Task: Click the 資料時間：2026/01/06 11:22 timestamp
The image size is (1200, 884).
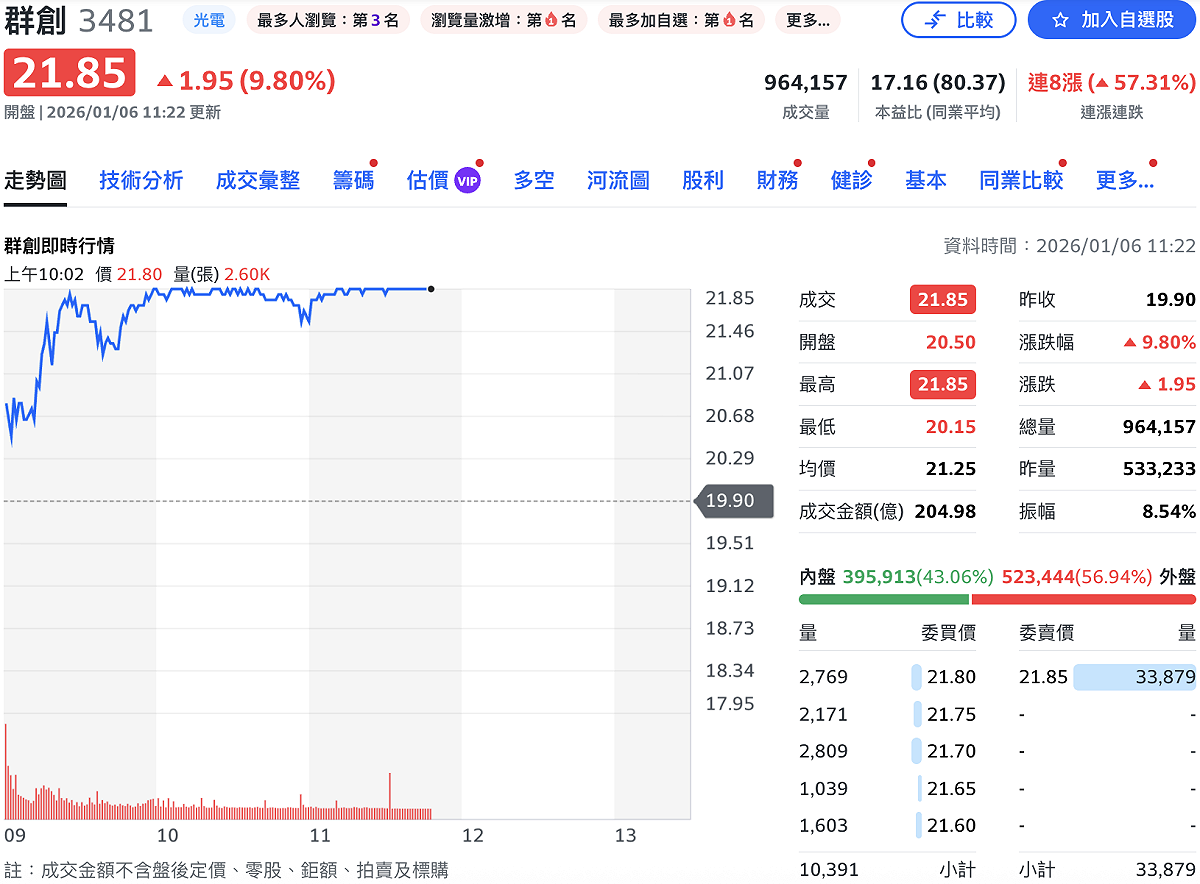Action: coord(1069,245)
